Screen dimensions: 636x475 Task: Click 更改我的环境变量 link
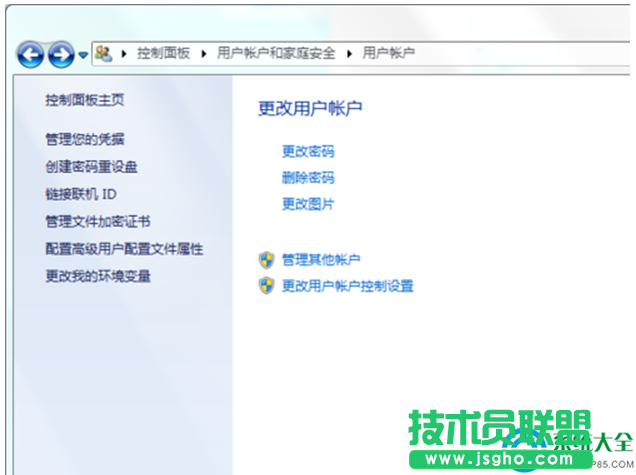click(x=97, y=276)
